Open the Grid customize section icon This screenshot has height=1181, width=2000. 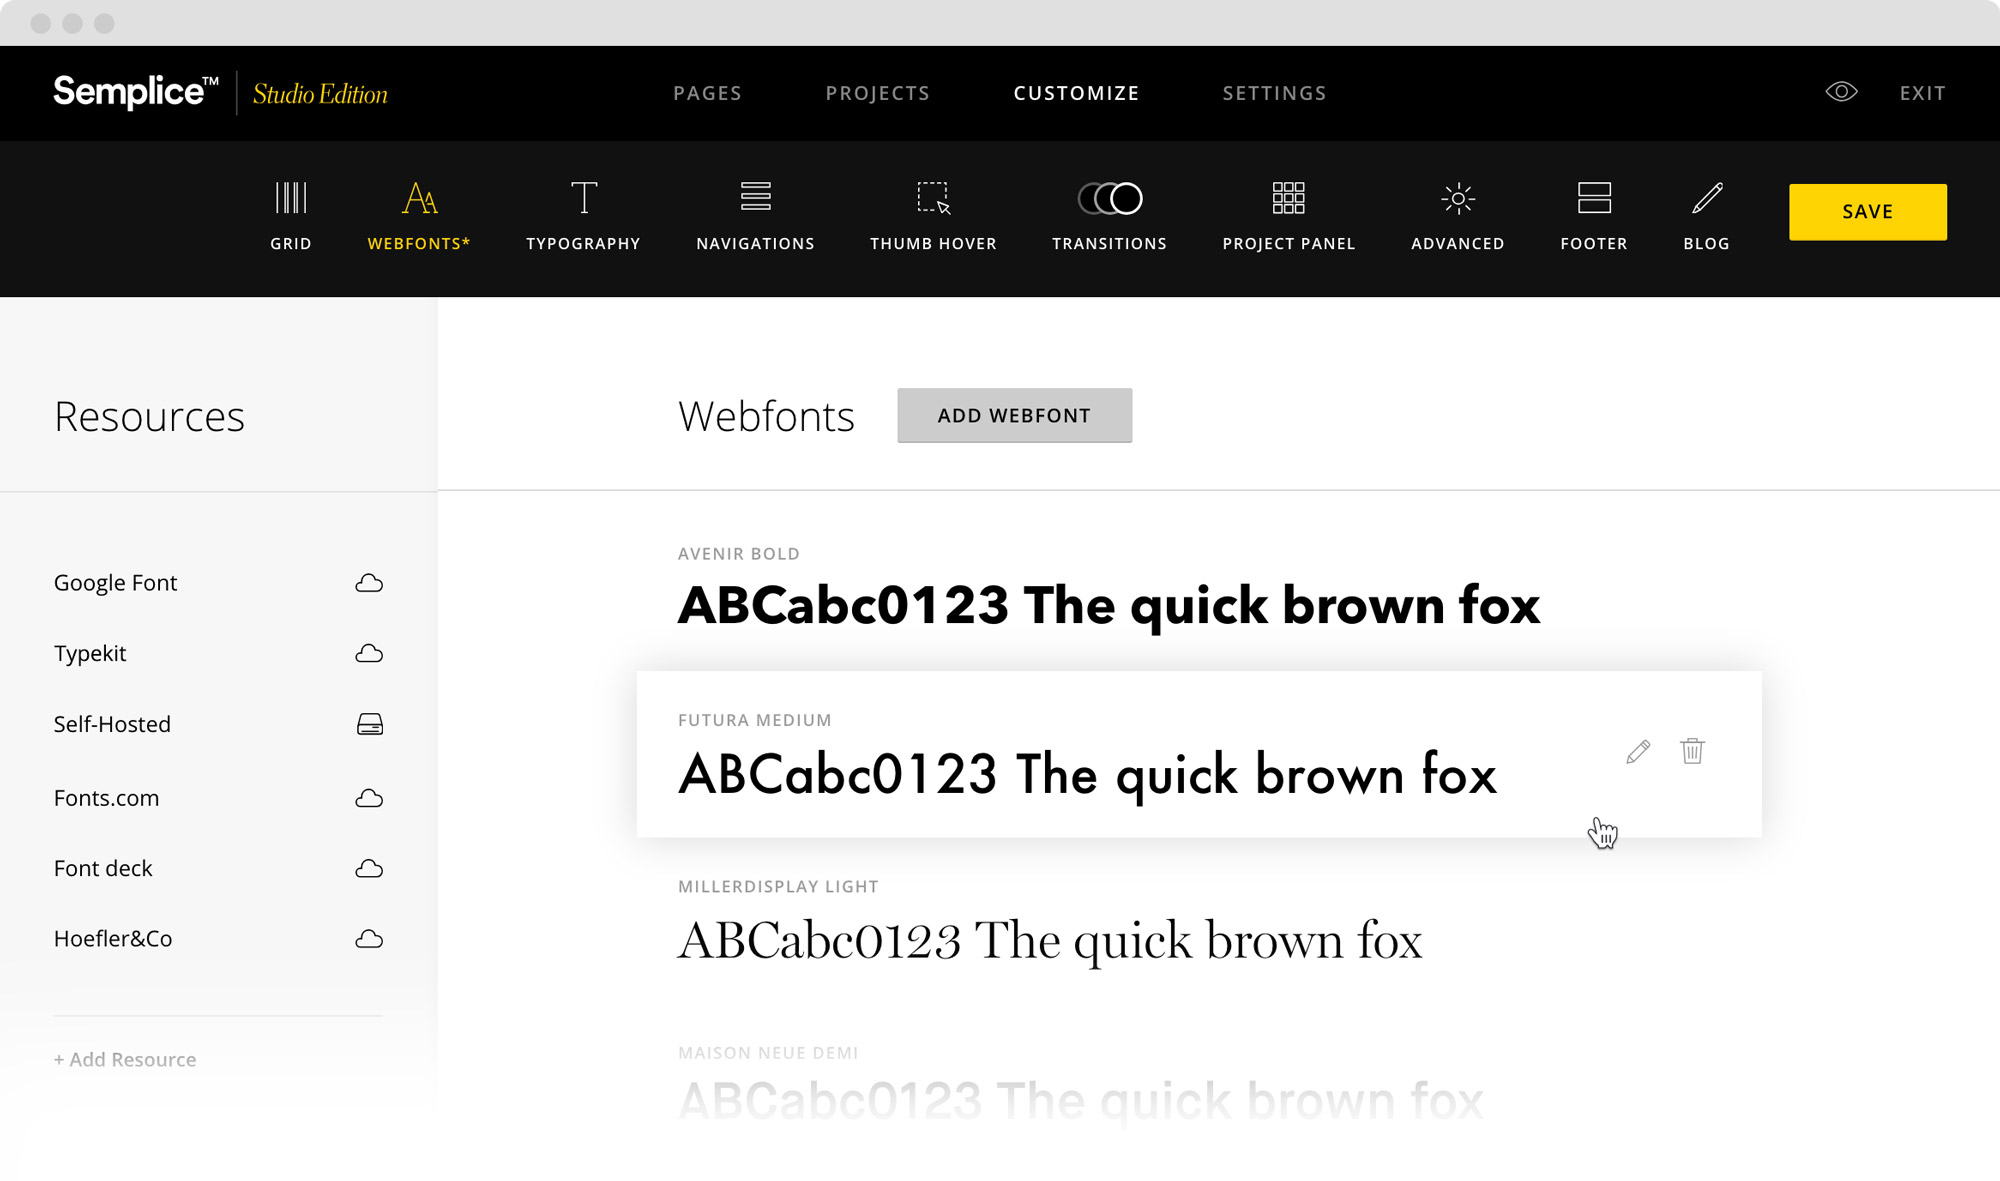pyautogui.click(x=291, y=198)
